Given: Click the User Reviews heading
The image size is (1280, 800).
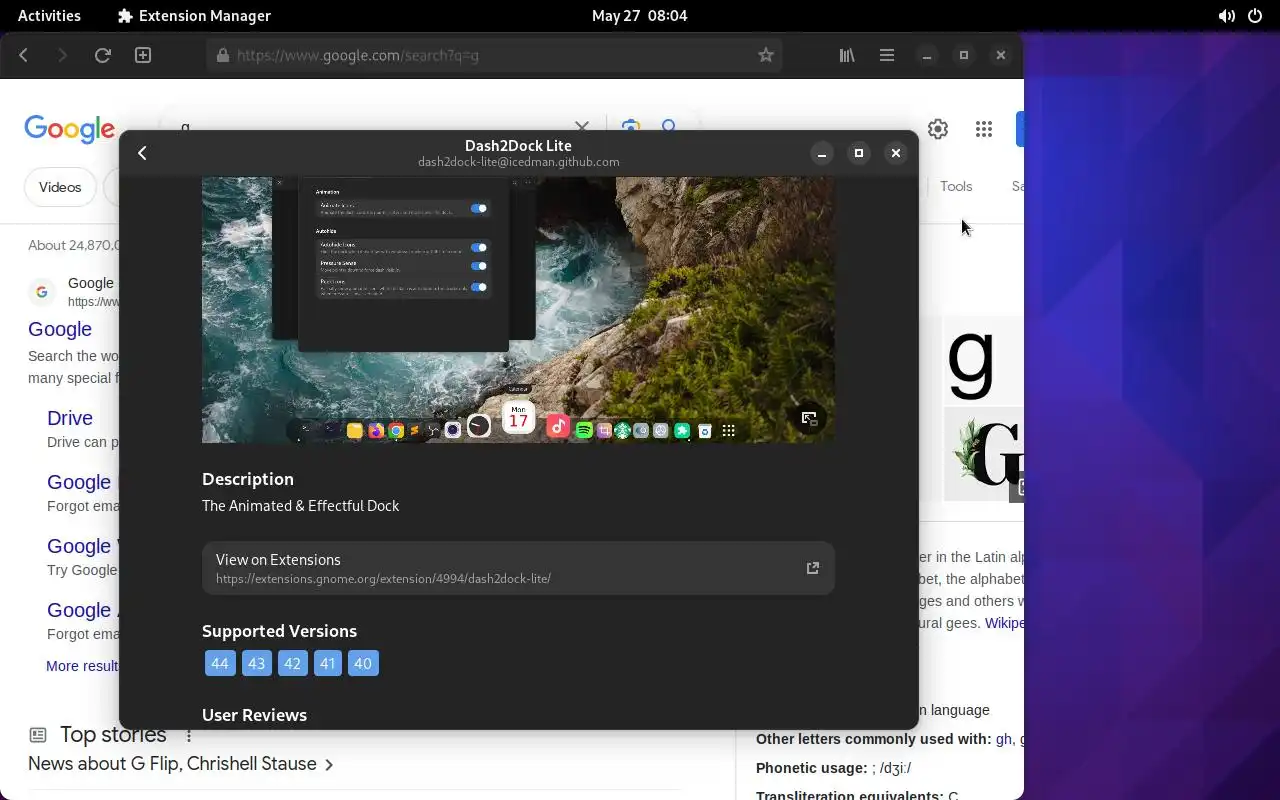Looking at the screenshot, I should click(x=254, y=715).
